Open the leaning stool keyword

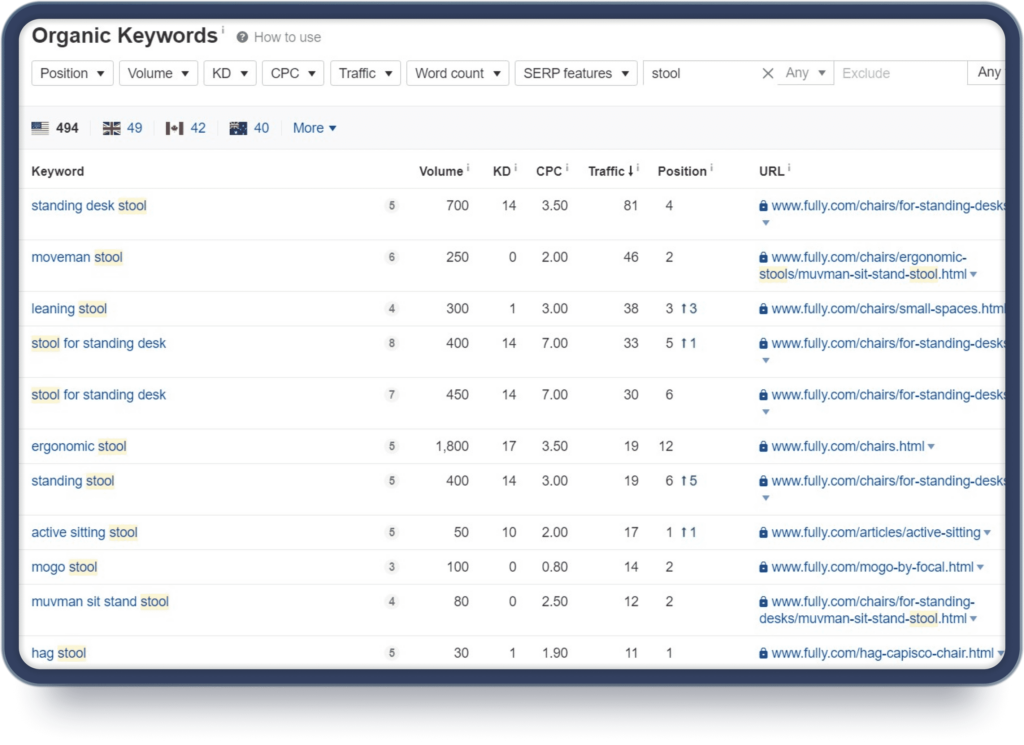[69, 309]
